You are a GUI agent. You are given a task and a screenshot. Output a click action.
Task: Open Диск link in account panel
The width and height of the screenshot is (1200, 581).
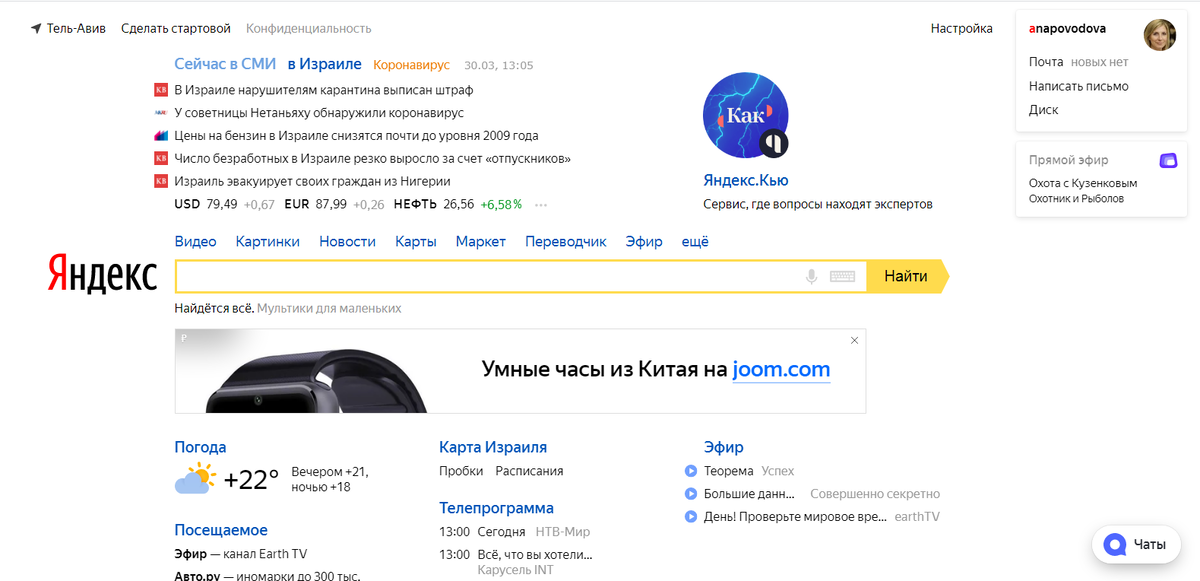[1044, 110]
